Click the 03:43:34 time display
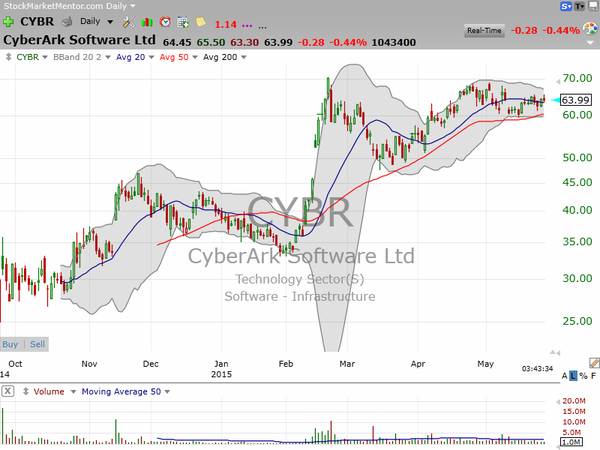The width and height of the screenshot is (600, 450). [x=537, y=368]
